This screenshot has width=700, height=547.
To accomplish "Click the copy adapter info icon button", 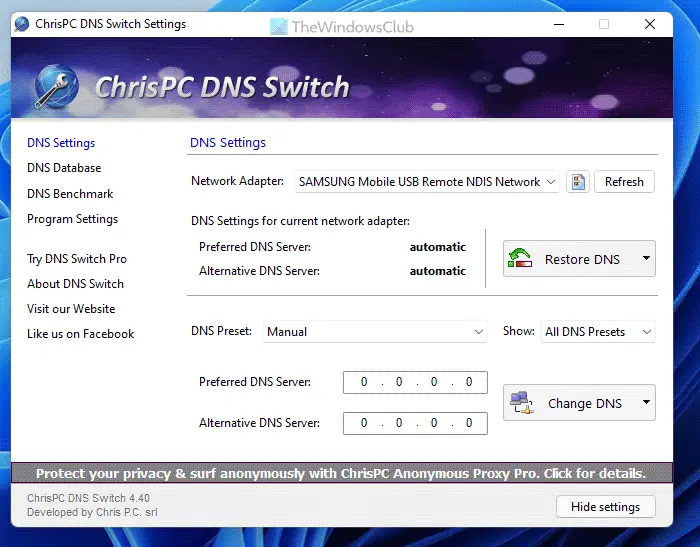I will [578, 182].
